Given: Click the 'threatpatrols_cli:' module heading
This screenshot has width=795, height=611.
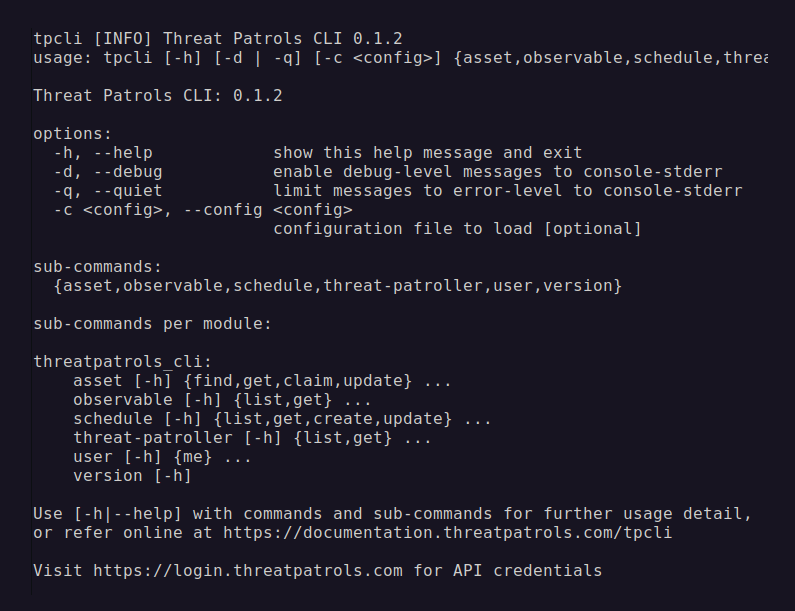Looking at the screenshot, I should click(123, 362).
